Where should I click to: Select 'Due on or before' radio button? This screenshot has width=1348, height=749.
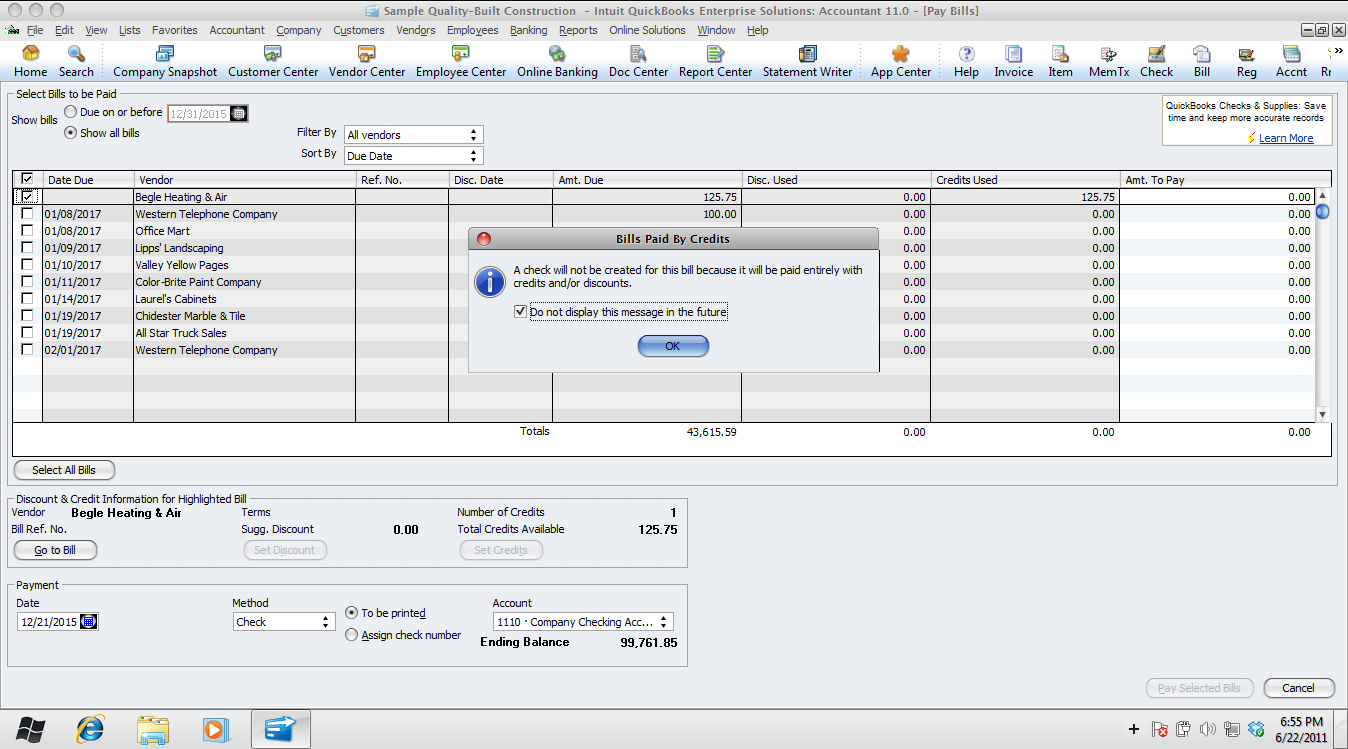click(71, 112)
